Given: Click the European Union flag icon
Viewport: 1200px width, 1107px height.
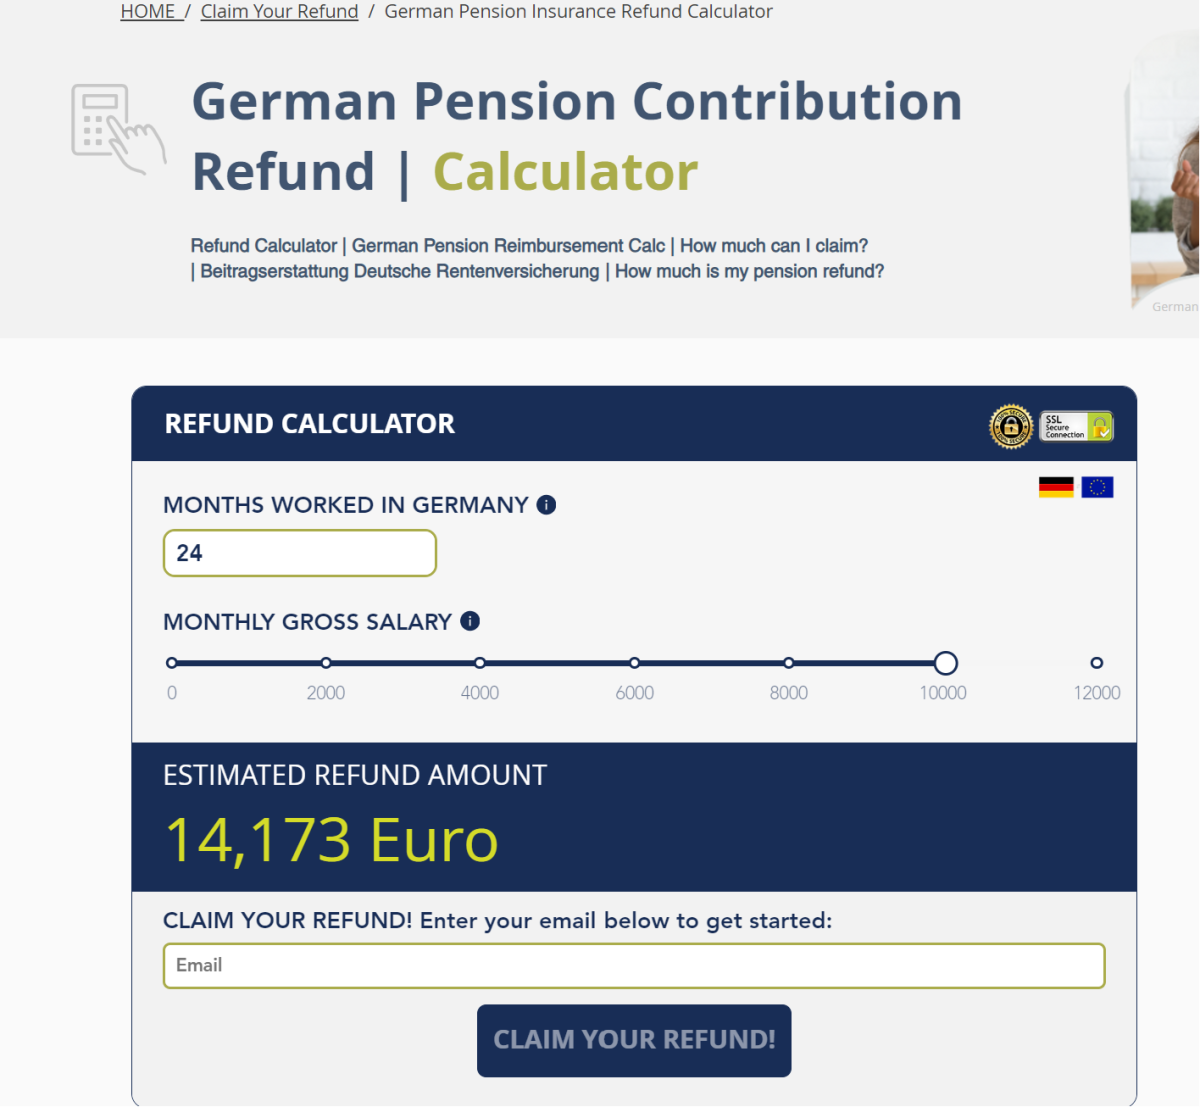Looking at the screenshot, I should 1097,487.
